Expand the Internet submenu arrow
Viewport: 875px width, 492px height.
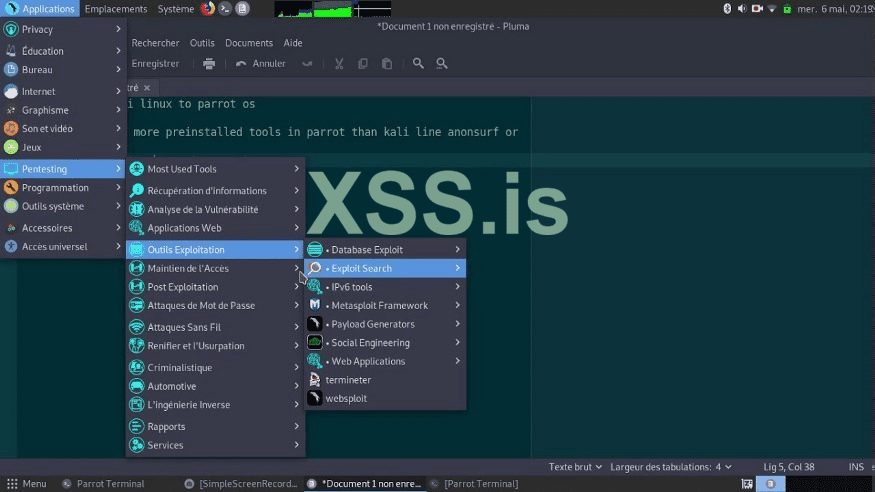tap(118, 91)
